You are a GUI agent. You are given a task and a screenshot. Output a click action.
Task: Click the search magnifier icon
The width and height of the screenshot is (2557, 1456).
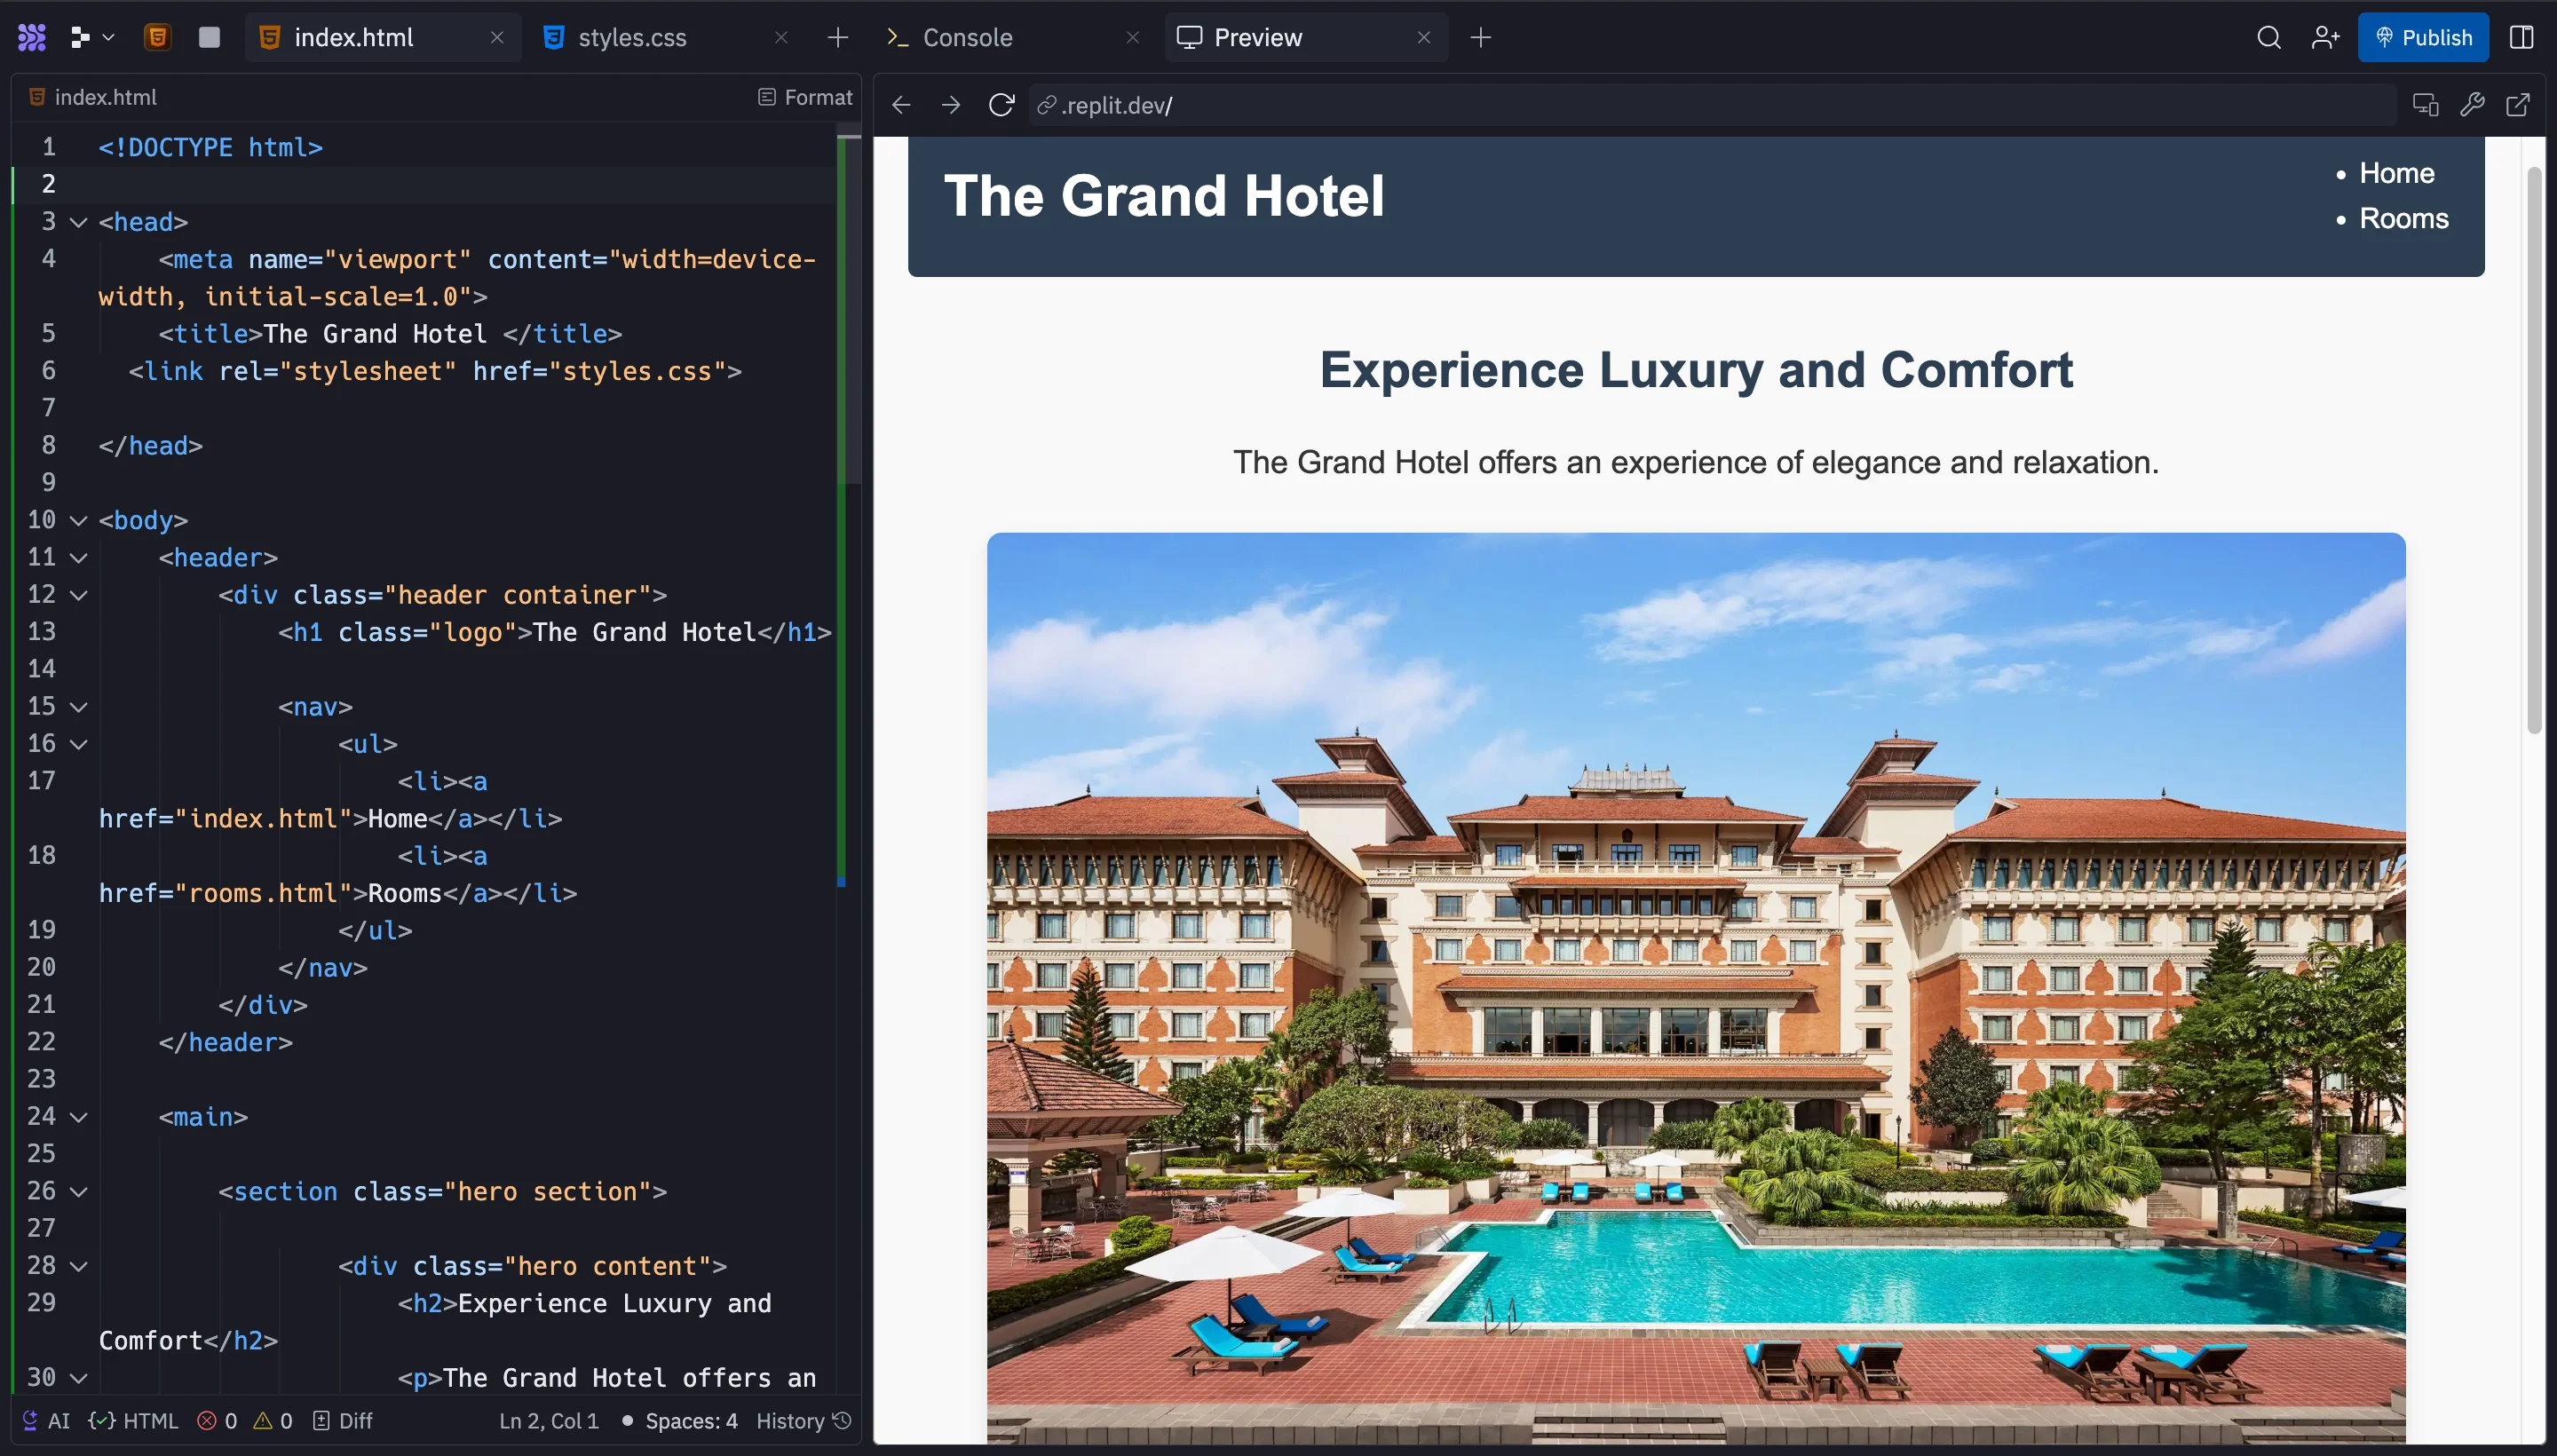[x=2269, y=37]
